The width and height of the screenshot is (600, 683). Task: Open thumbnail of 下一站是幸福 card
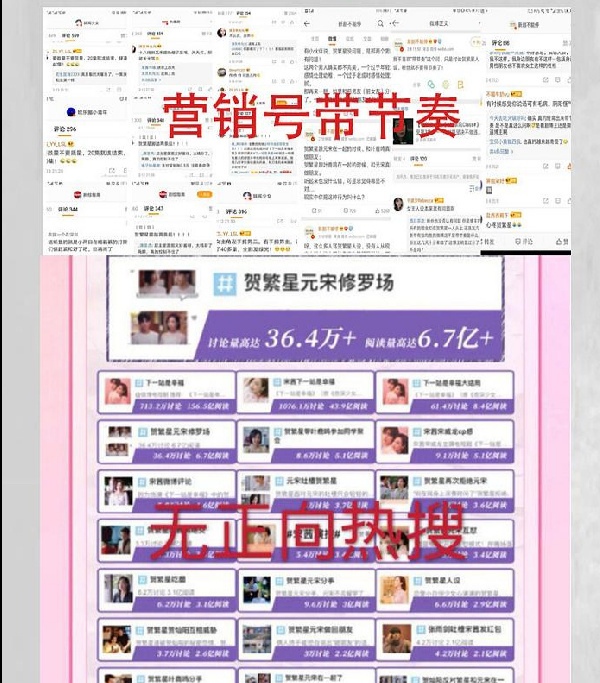tap(117, 392)
